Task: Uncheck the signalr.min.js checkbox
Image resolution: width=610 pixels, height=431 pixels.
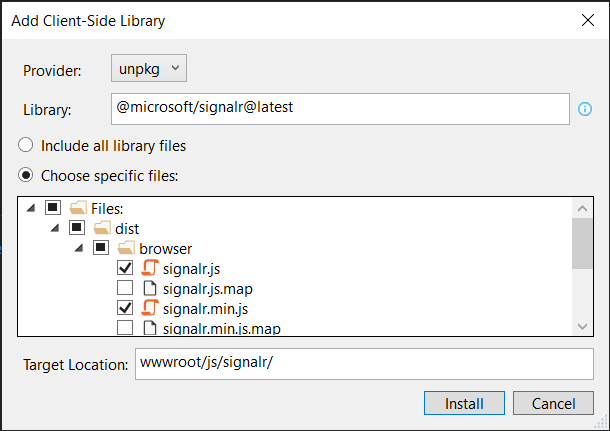Action: (x=125, y=308)
